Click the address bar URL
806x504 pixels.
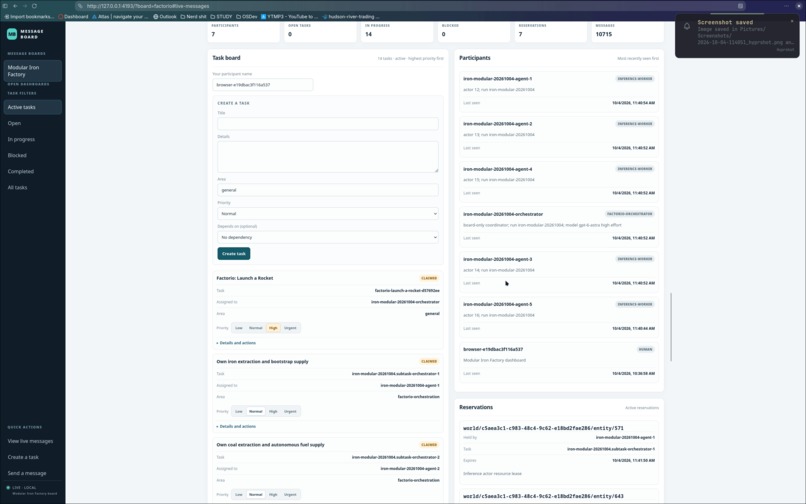[148, 6]
